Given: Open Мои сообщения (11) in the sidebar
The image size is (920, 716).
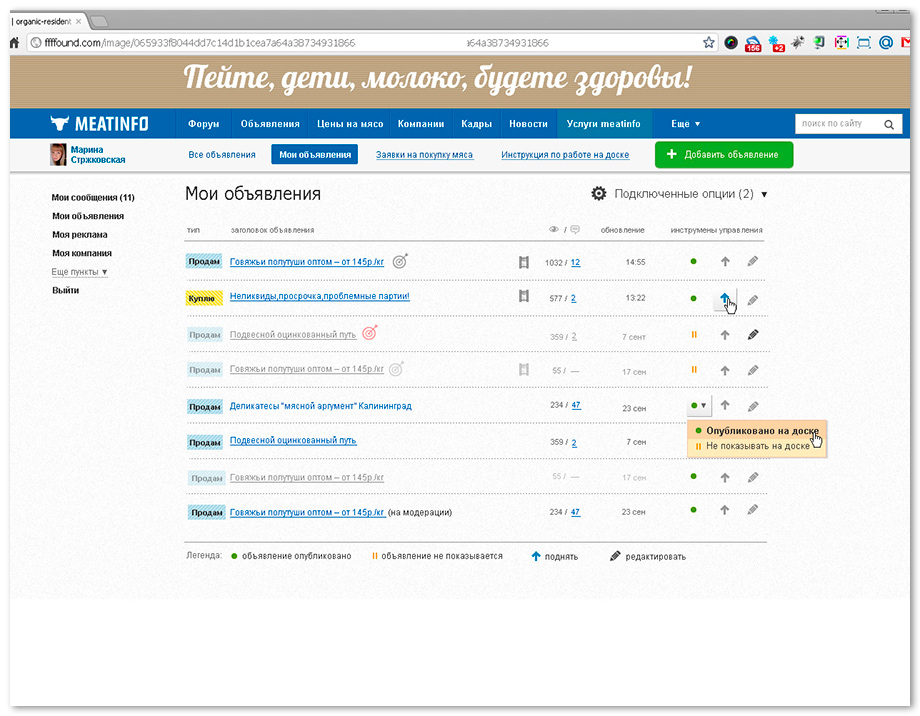Looking at the screenshot, I should pyautogui.click(x=93, y=197).
